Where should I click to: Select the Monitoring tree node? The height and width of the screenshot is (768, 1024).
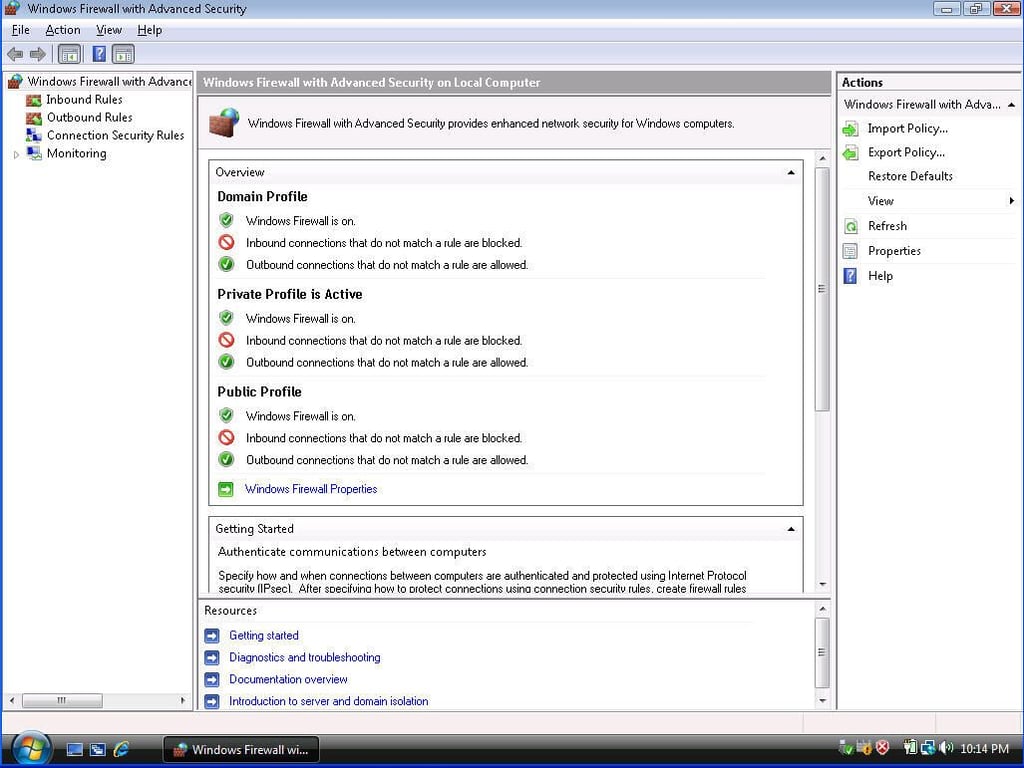pyautogui.click(x=76, y=153)
